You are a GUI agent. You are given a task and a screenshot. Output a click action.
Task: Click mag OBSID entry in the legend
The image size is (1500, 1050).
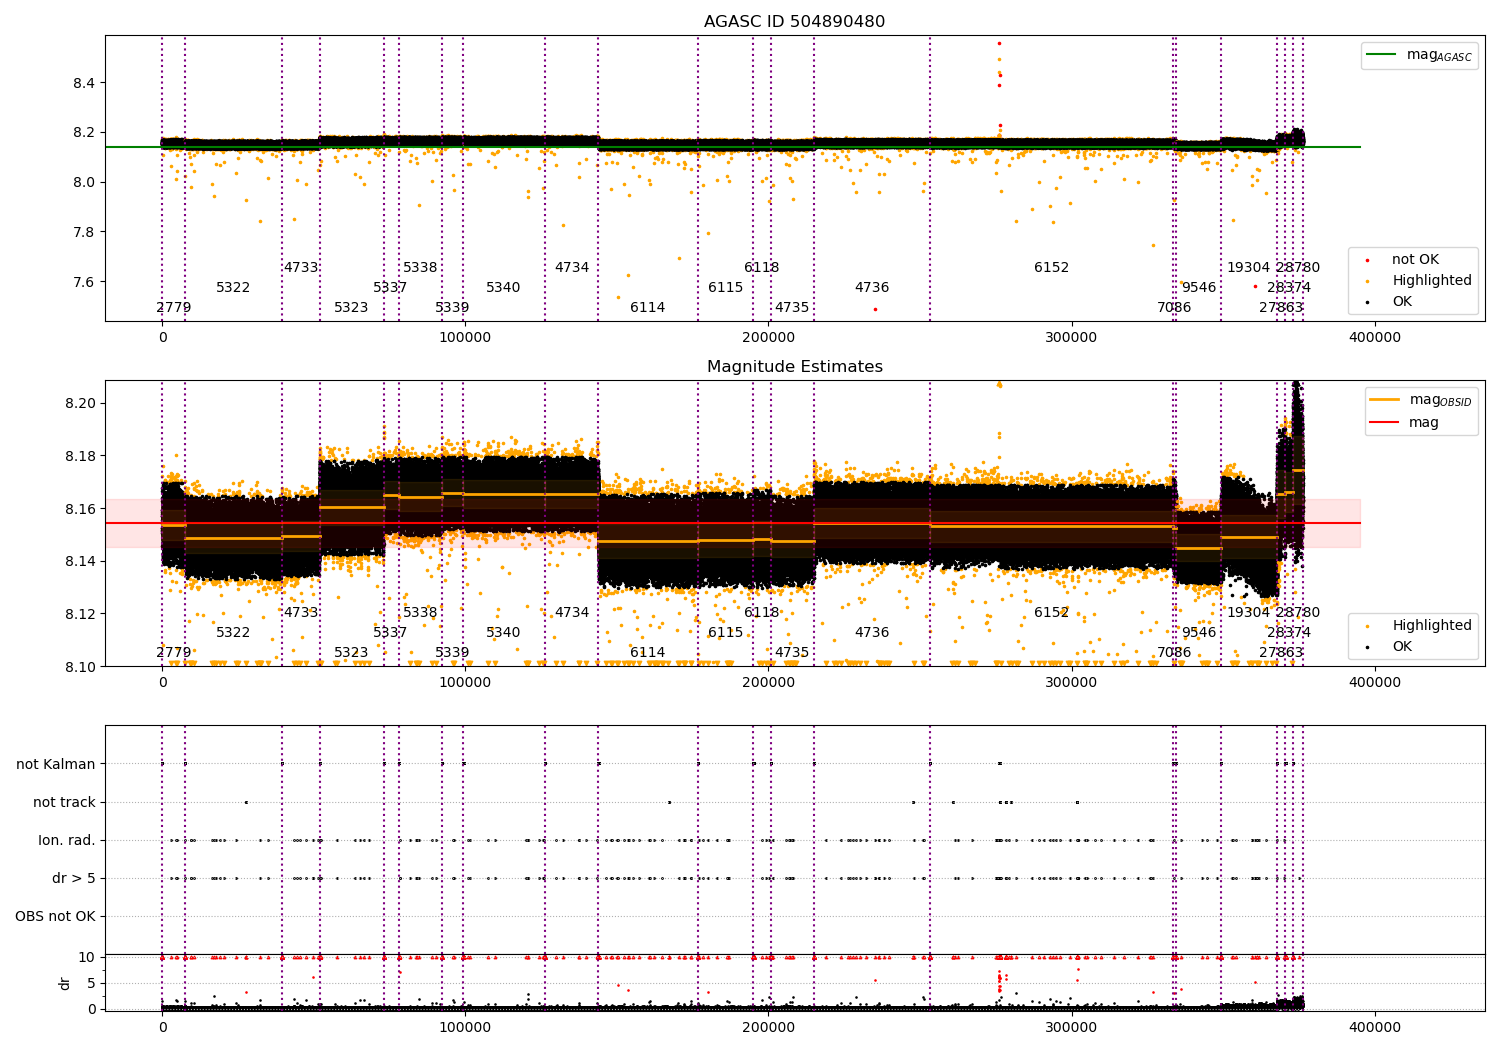coord(1420,400)
